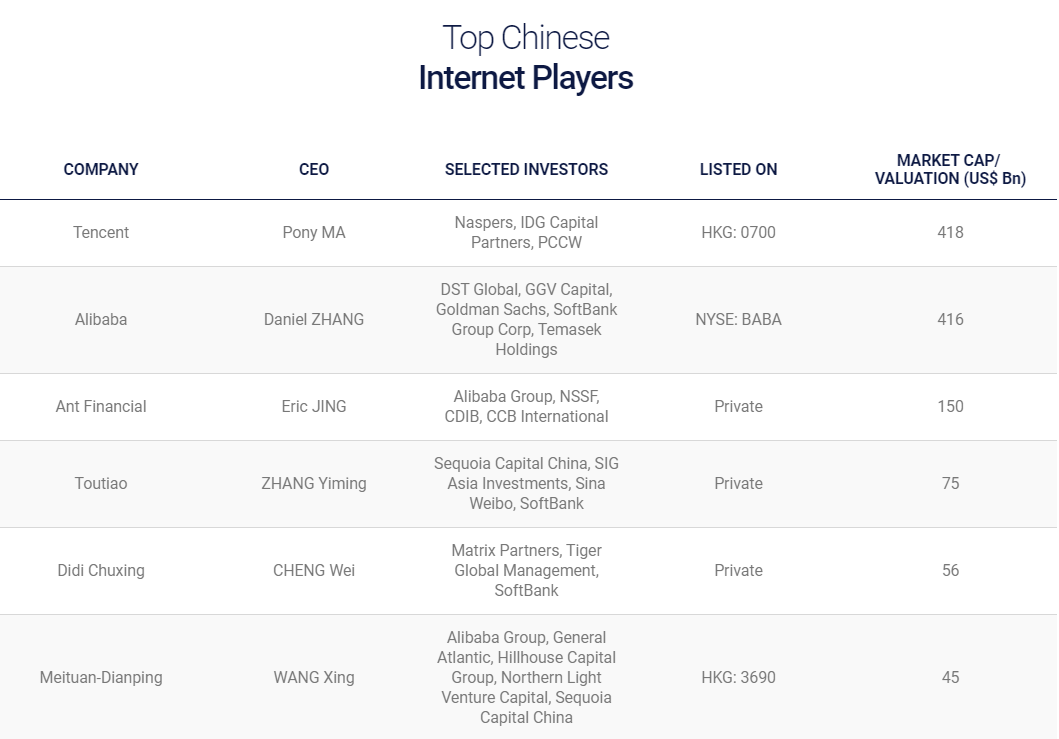Click the LISTED ON column header

coord(738,170)
